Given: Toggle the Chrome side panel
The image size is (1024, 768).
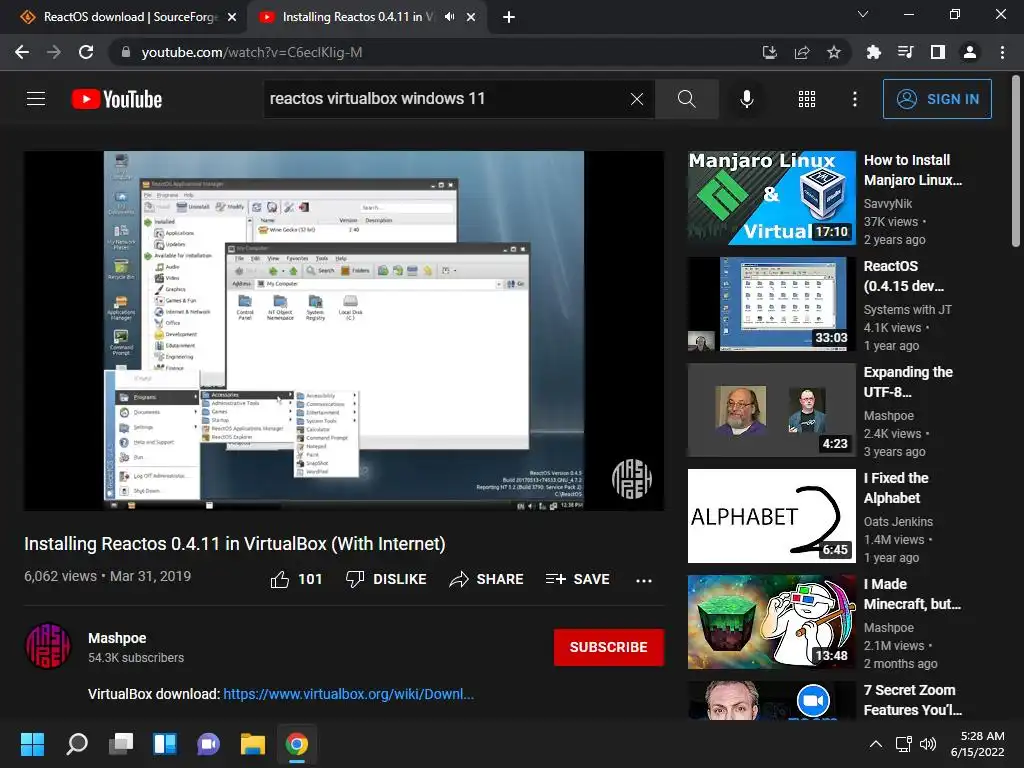Looking at the screenshot, I should click(938, 52).
